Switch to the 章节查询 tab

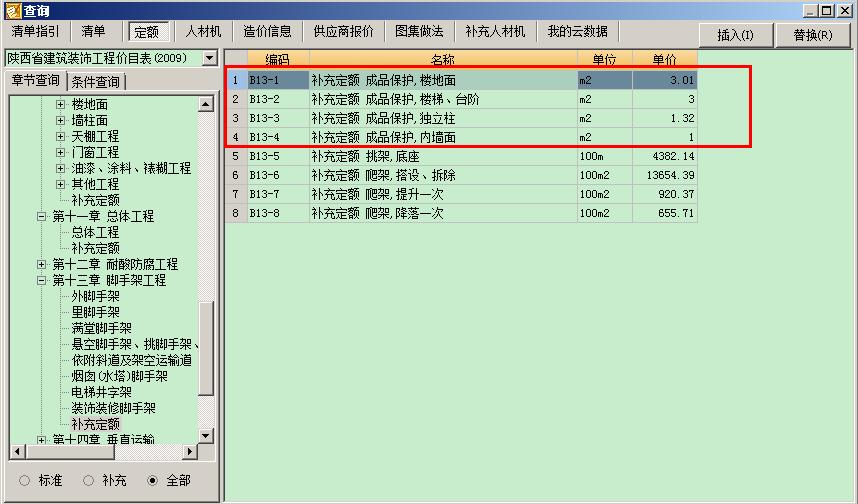tap(36, 80)
